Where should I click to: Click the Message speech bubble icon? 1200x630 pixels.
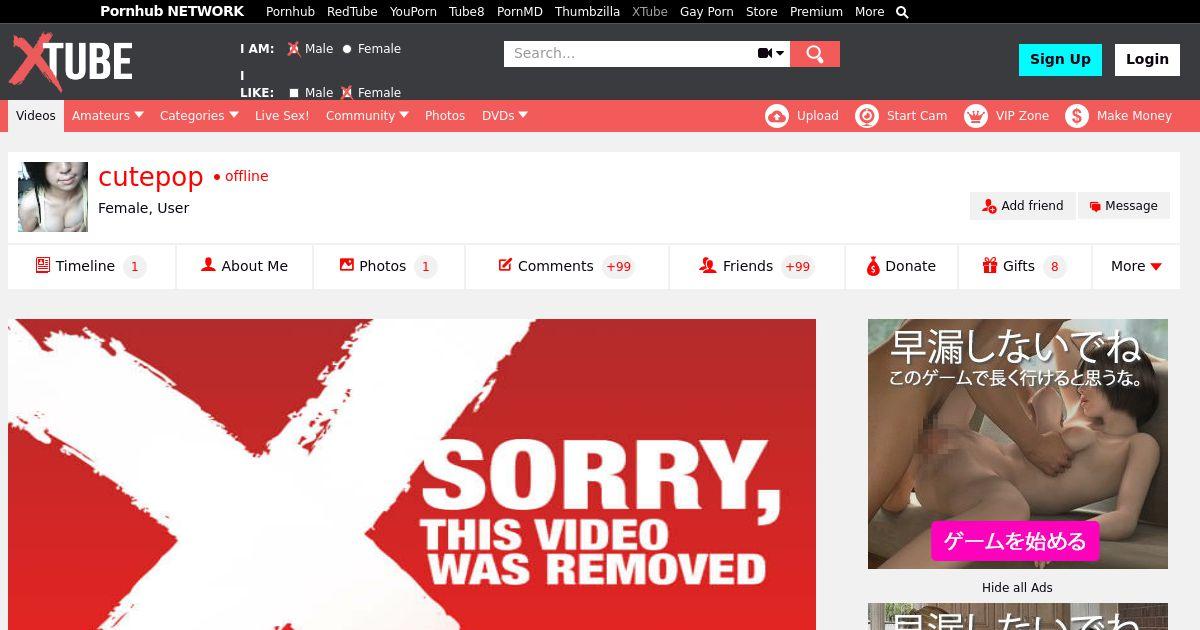pyautogui.click(x=1095, y=207)
